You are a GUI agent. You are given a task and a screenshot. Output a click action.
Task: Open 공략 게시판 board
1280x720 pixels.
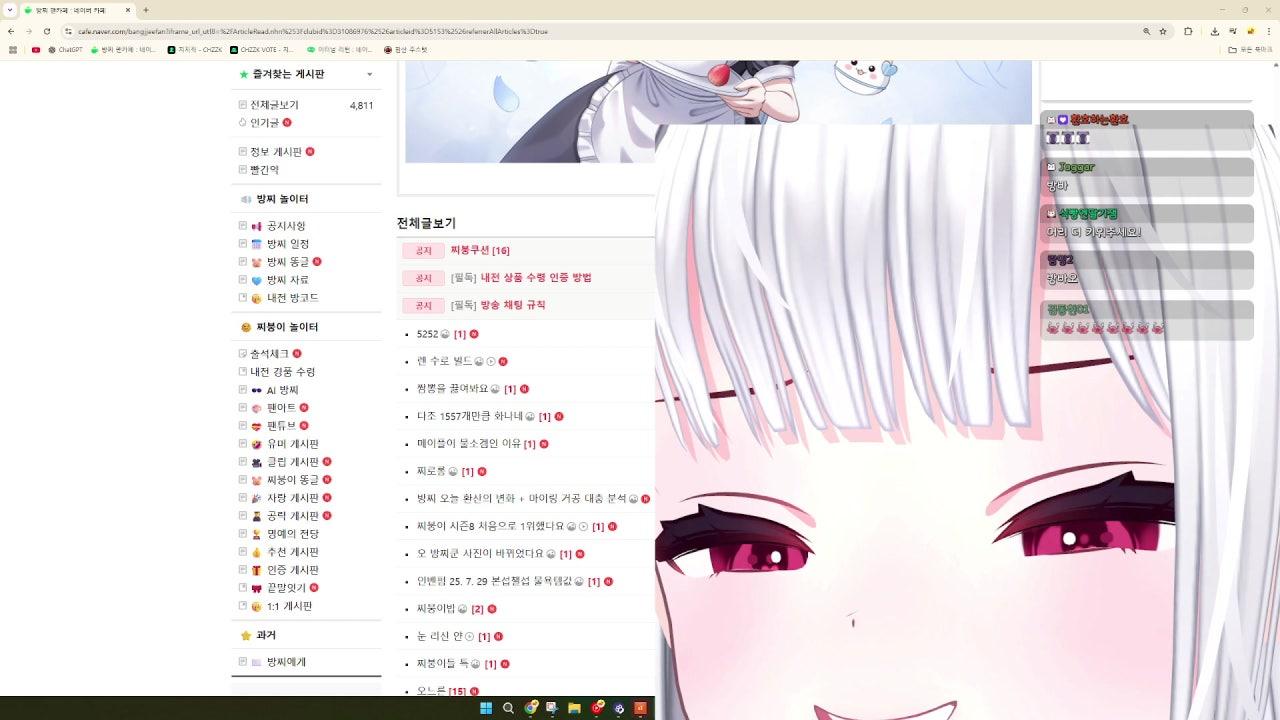293,516
